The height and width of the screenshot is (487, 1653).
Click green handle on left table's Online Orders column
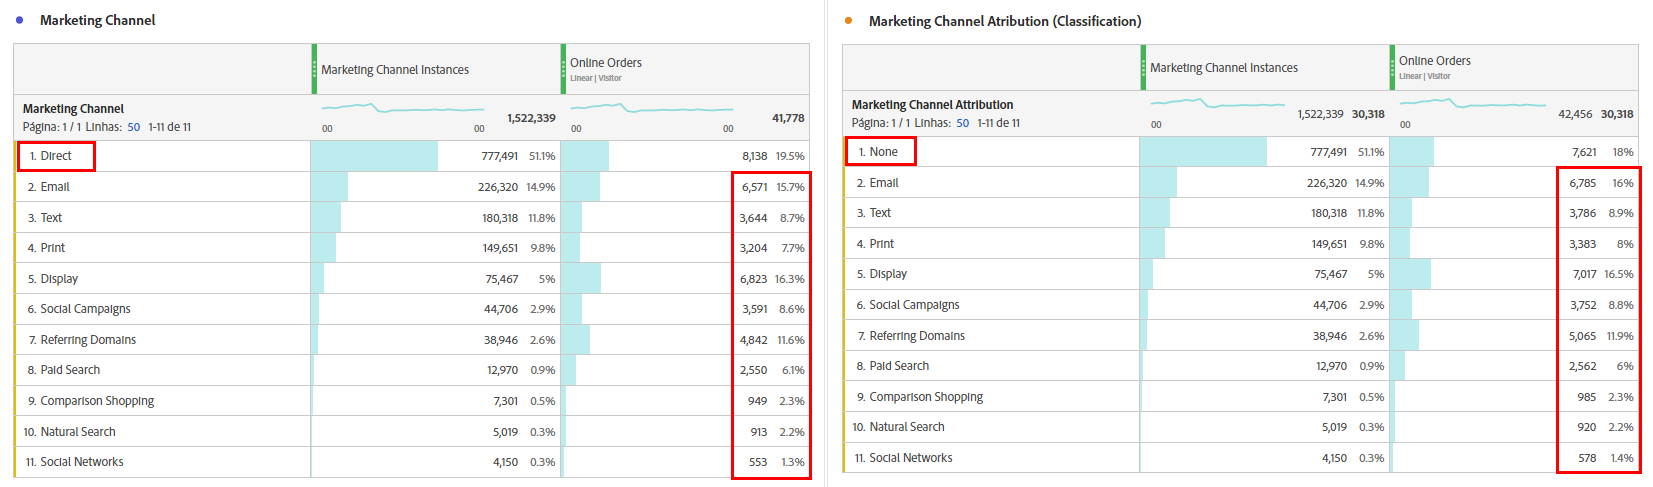[x=563, y=69]
